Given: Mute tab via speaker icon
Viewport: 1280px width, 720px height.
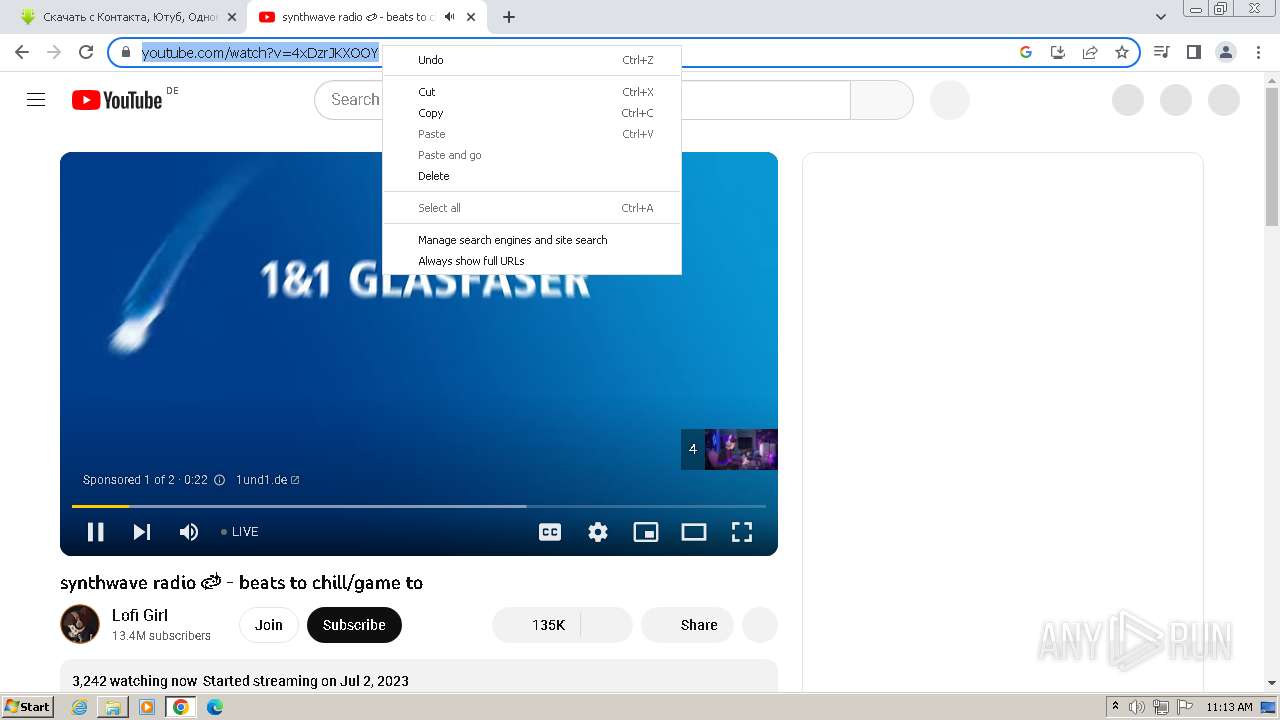Looking at the screenshot, I should 450,17.
